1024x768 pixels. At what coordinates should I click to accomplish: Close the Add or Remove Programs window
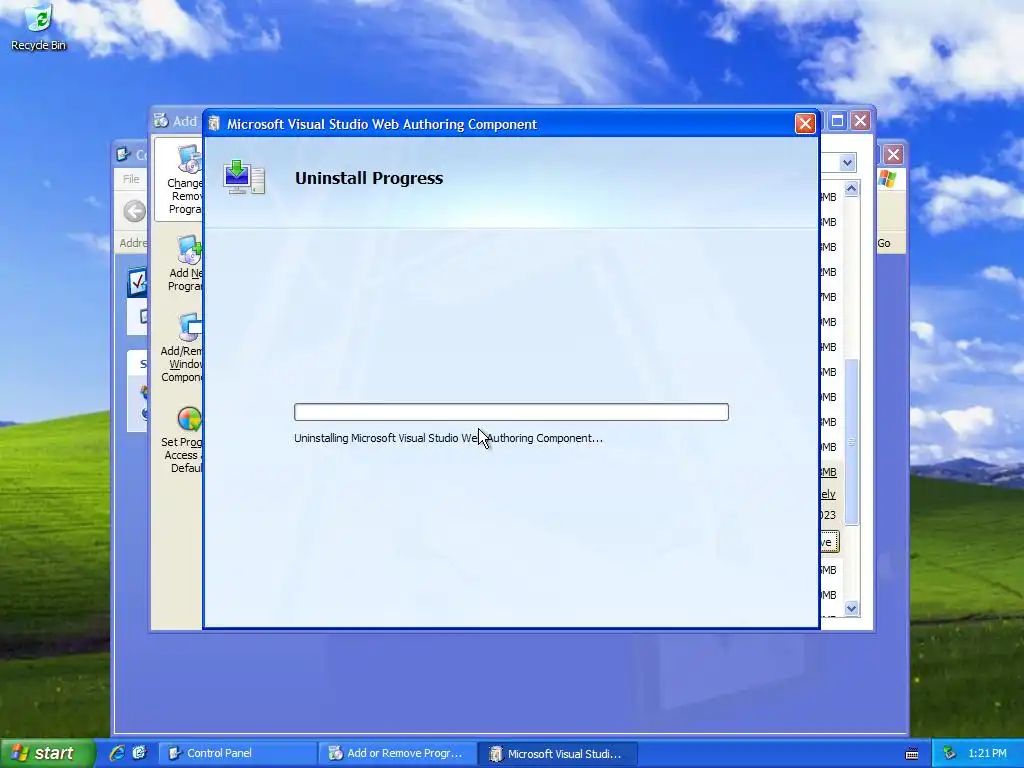pos(861,121)
